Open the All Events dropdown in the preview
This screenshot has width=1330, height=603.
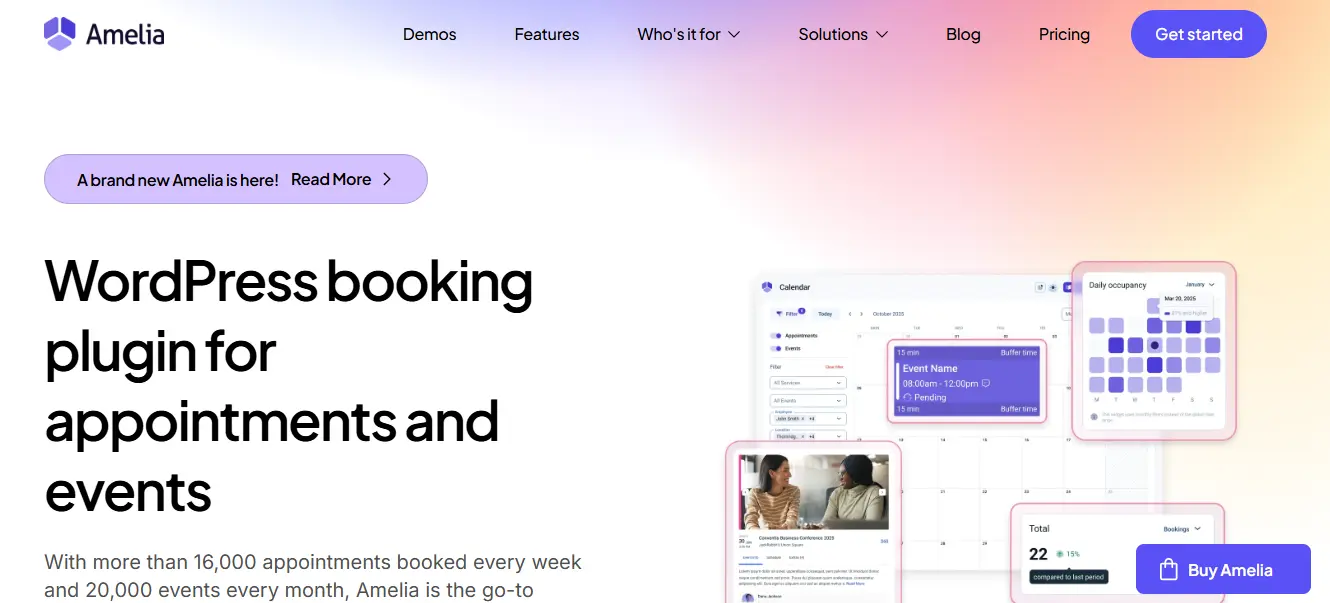[808, 401]
